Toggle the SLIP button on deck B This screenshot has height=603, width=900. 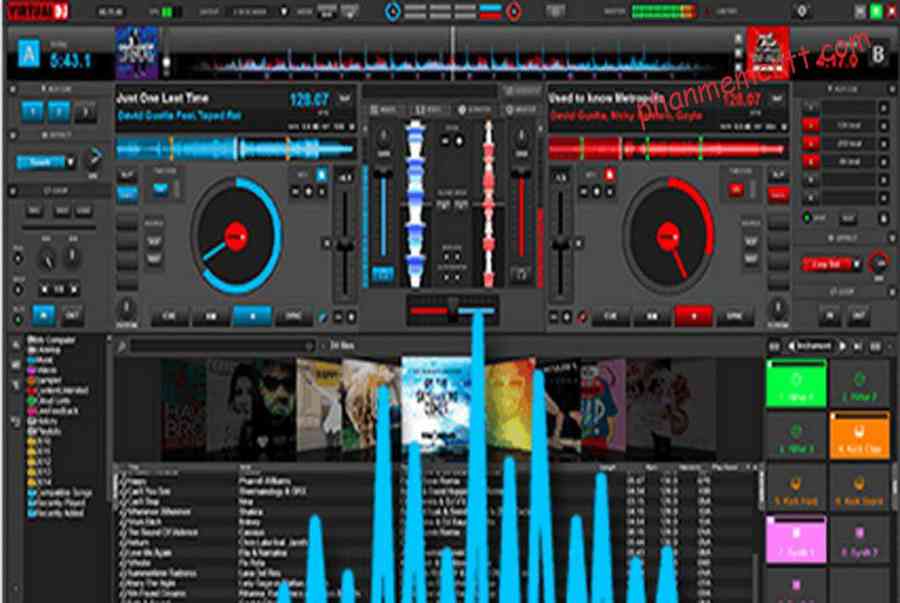(778, 175)
